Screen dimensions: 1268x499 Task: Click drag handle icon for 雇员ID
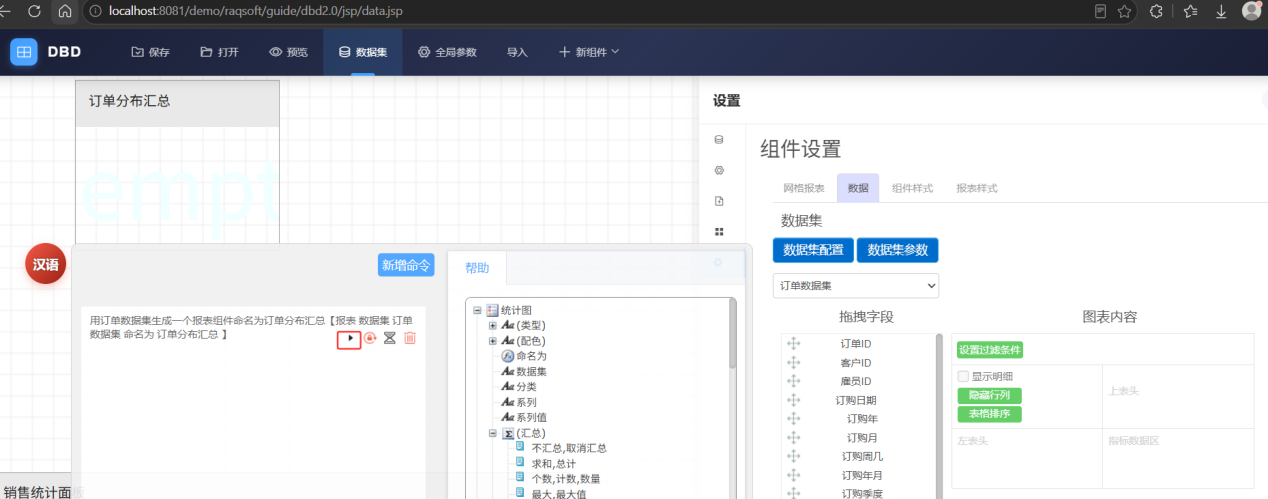794,381
